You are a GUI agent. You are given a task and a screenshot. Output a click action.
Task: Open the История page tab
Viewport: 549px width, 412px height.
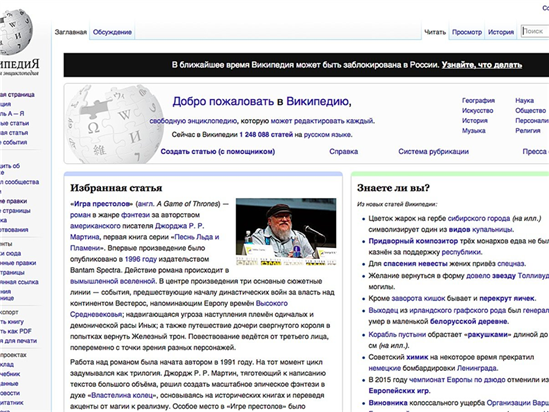click(501, 32)
